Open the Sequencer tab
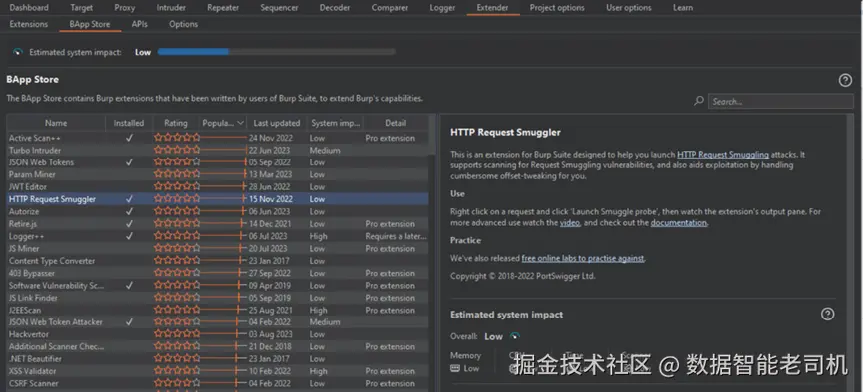863x392 pixels. pyautogui.click(x=279, y=8)
